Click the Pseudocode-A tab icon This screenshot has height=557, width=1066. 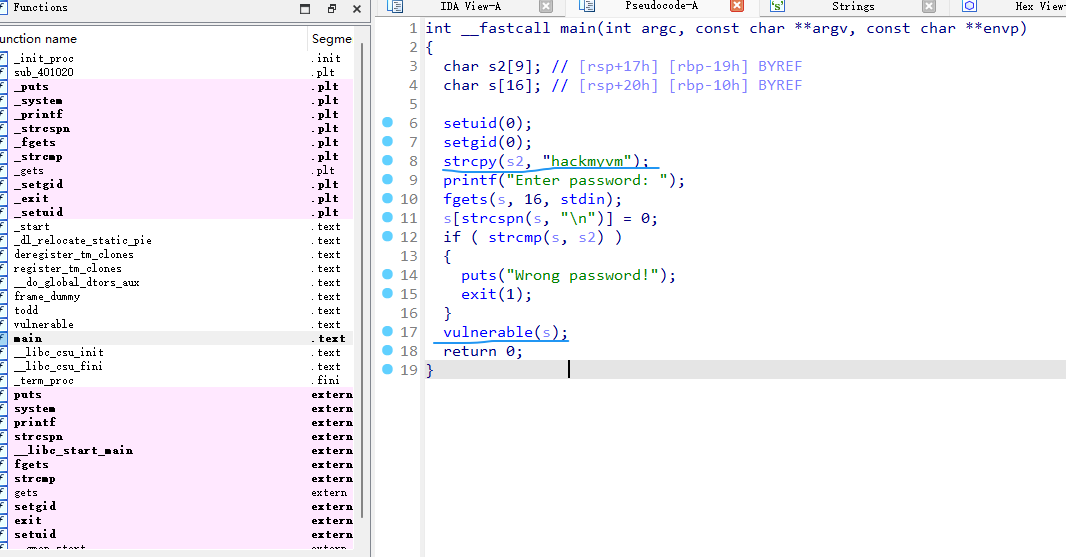click(x=587, y=6)
